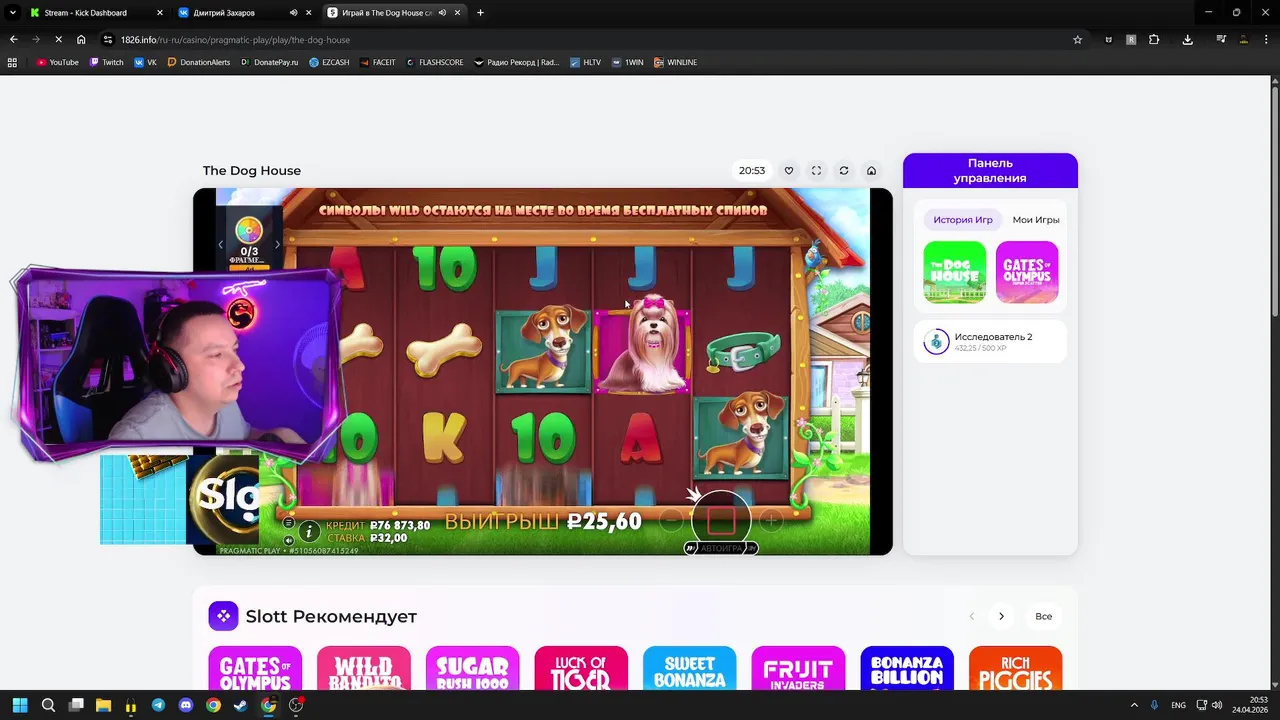1280x720 pixels.
Task: Mute the Дмитрий Захаров tab audio icon
Action: pyautogui.click(x=293, y=13)
